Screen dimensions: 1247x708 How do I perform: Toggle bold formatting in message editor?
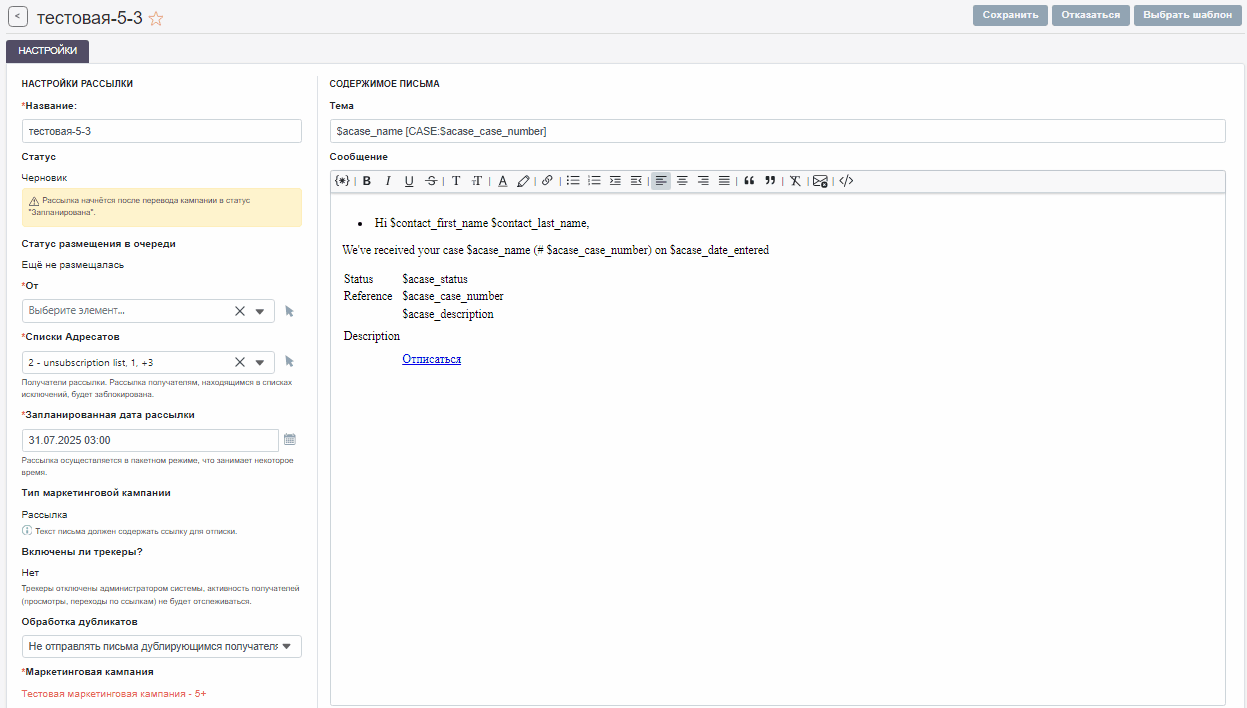tap(367, 181)
